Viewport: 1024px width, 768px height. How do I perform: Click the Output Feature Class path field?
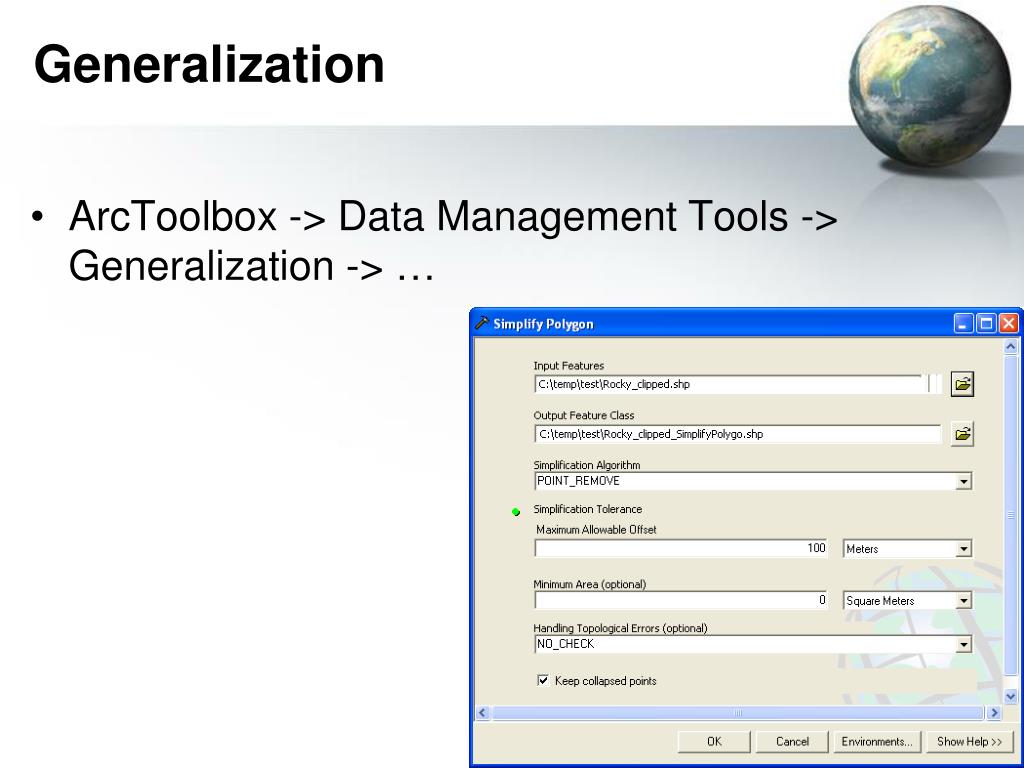[x=738, y=434]
